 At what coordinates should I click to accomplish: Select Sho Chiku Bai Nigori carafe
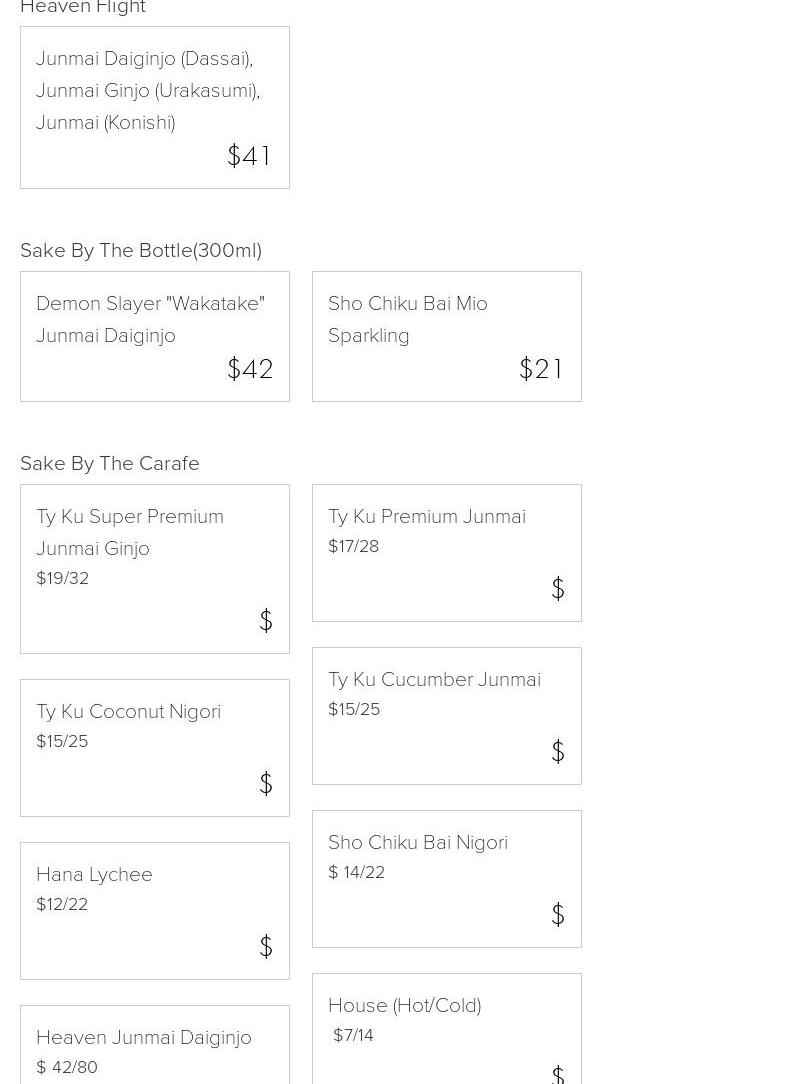point(418,842)
